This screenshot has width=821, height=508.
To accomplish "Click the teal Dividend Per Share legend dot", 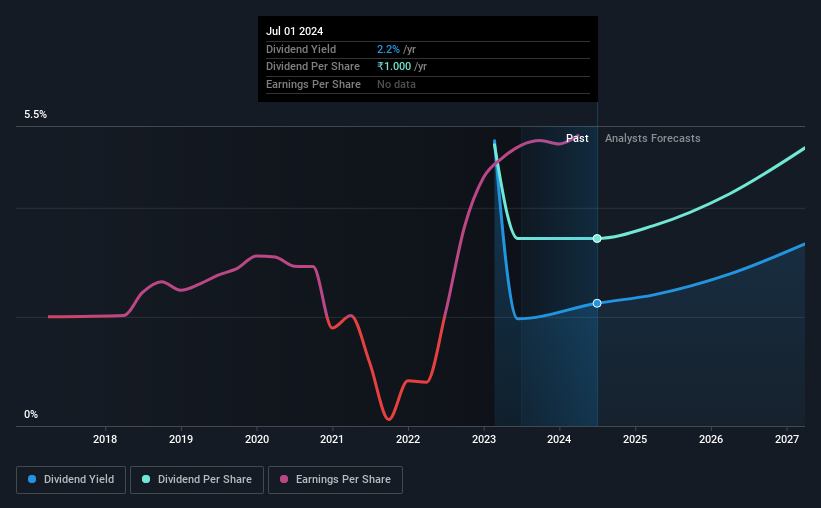I will point(146,479).
